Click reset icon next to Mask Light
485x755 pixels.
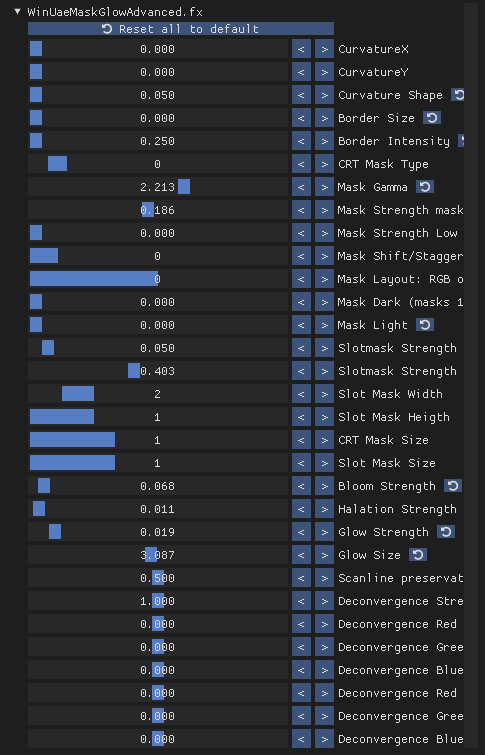pos(425,325)
